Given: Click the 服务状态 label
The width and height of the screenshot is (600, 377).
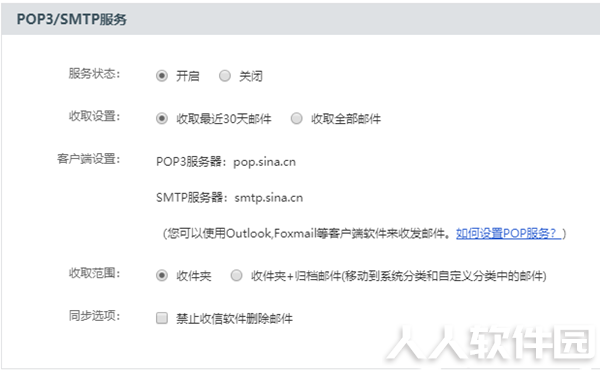Looking at the screenshot, I should coord(94,73).
